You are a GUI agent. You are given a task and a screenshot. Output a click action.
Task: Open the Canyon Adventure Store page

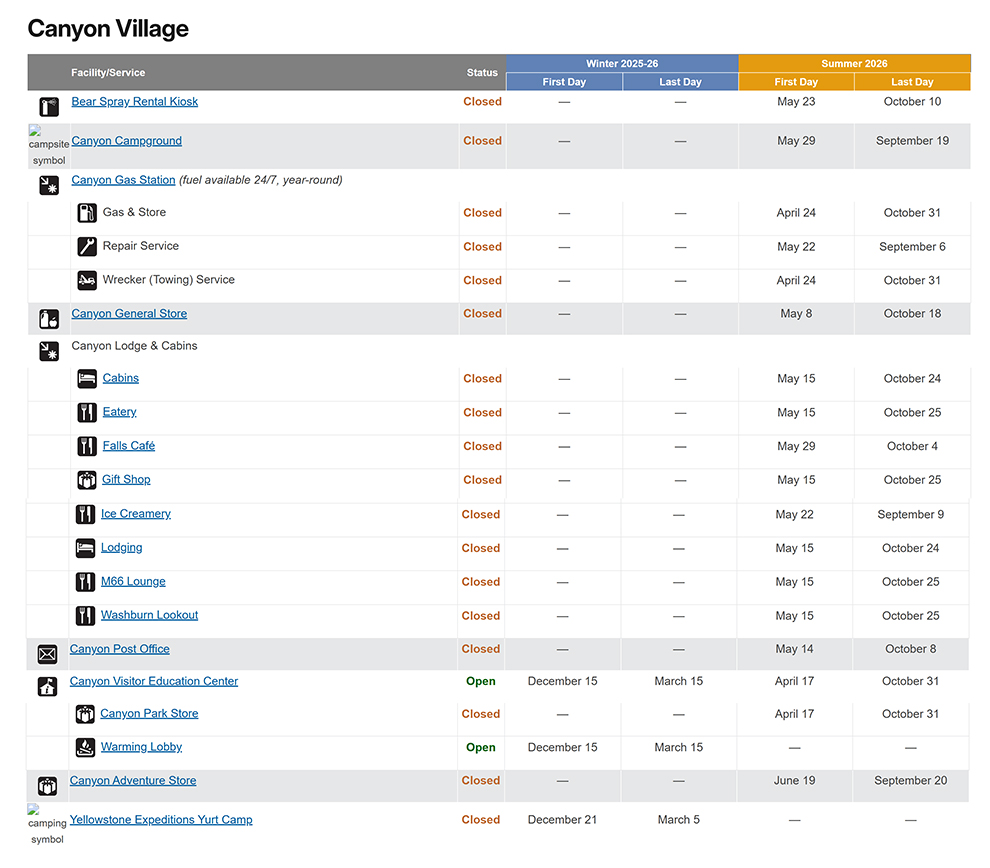pyautogui.click(x=132, y=781)
